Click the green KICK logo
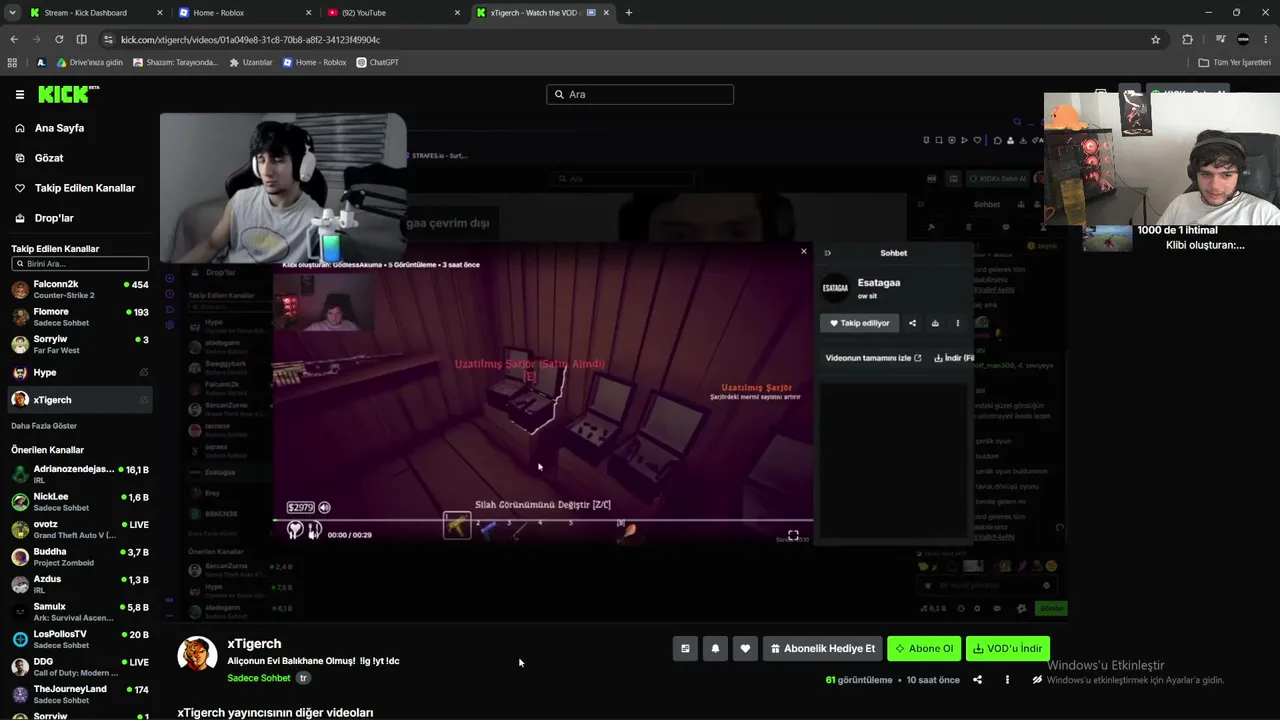This screenshot has height=720, width=1280. point(68,94)
